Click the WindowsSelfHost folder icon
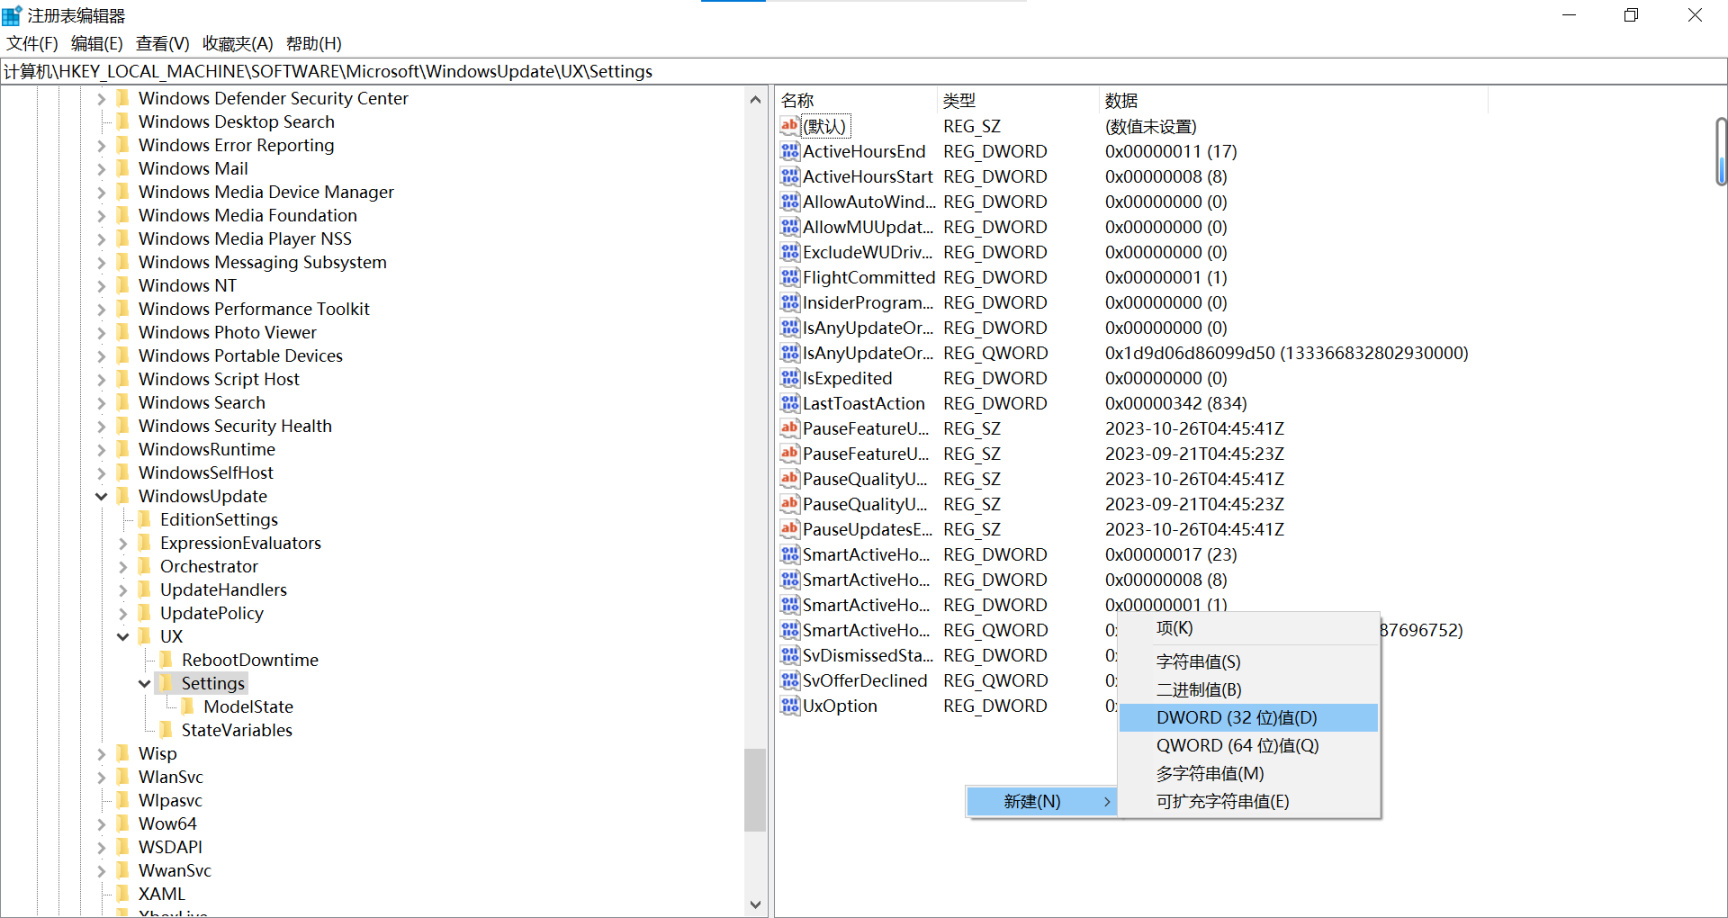The height and width of the screenshot is (918, 1728). coord(124,472)
